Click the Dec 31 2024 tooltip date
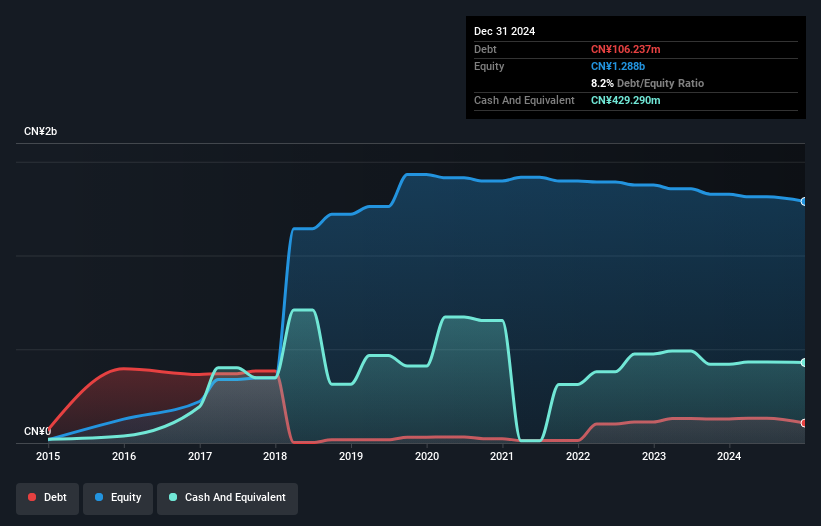This screenshot has height=526, width=821. pos(504,31)
